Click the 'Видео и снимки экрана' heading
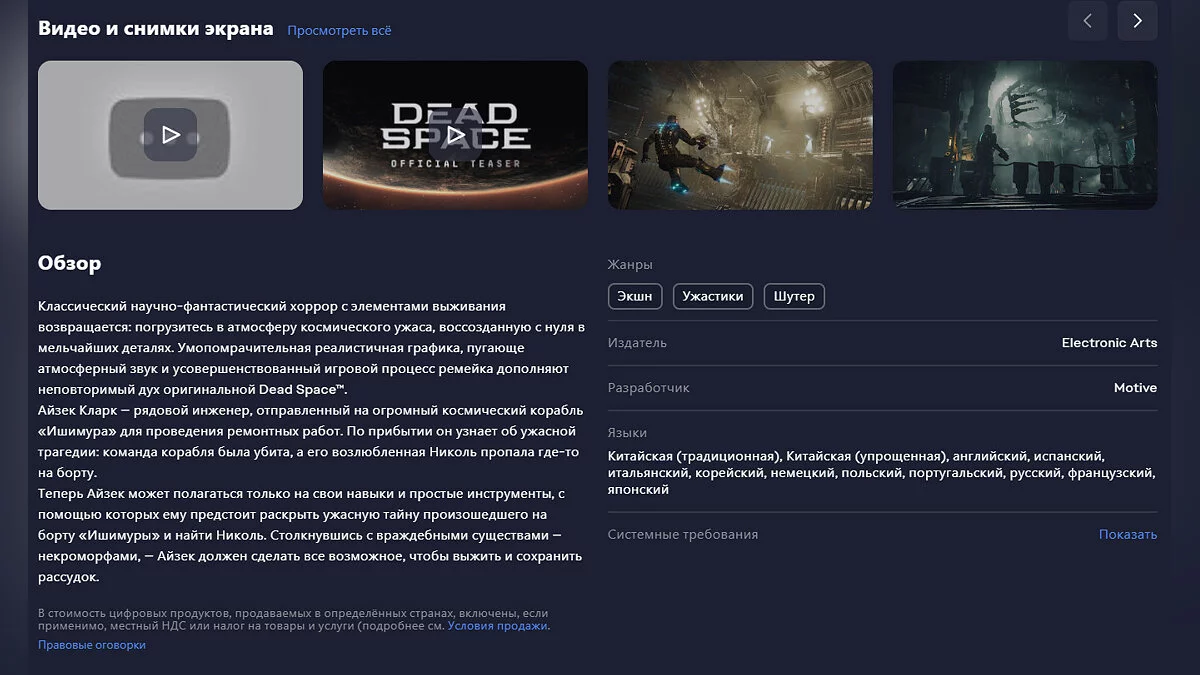Viewport: 1200px width, 675px height. [156, 28]
